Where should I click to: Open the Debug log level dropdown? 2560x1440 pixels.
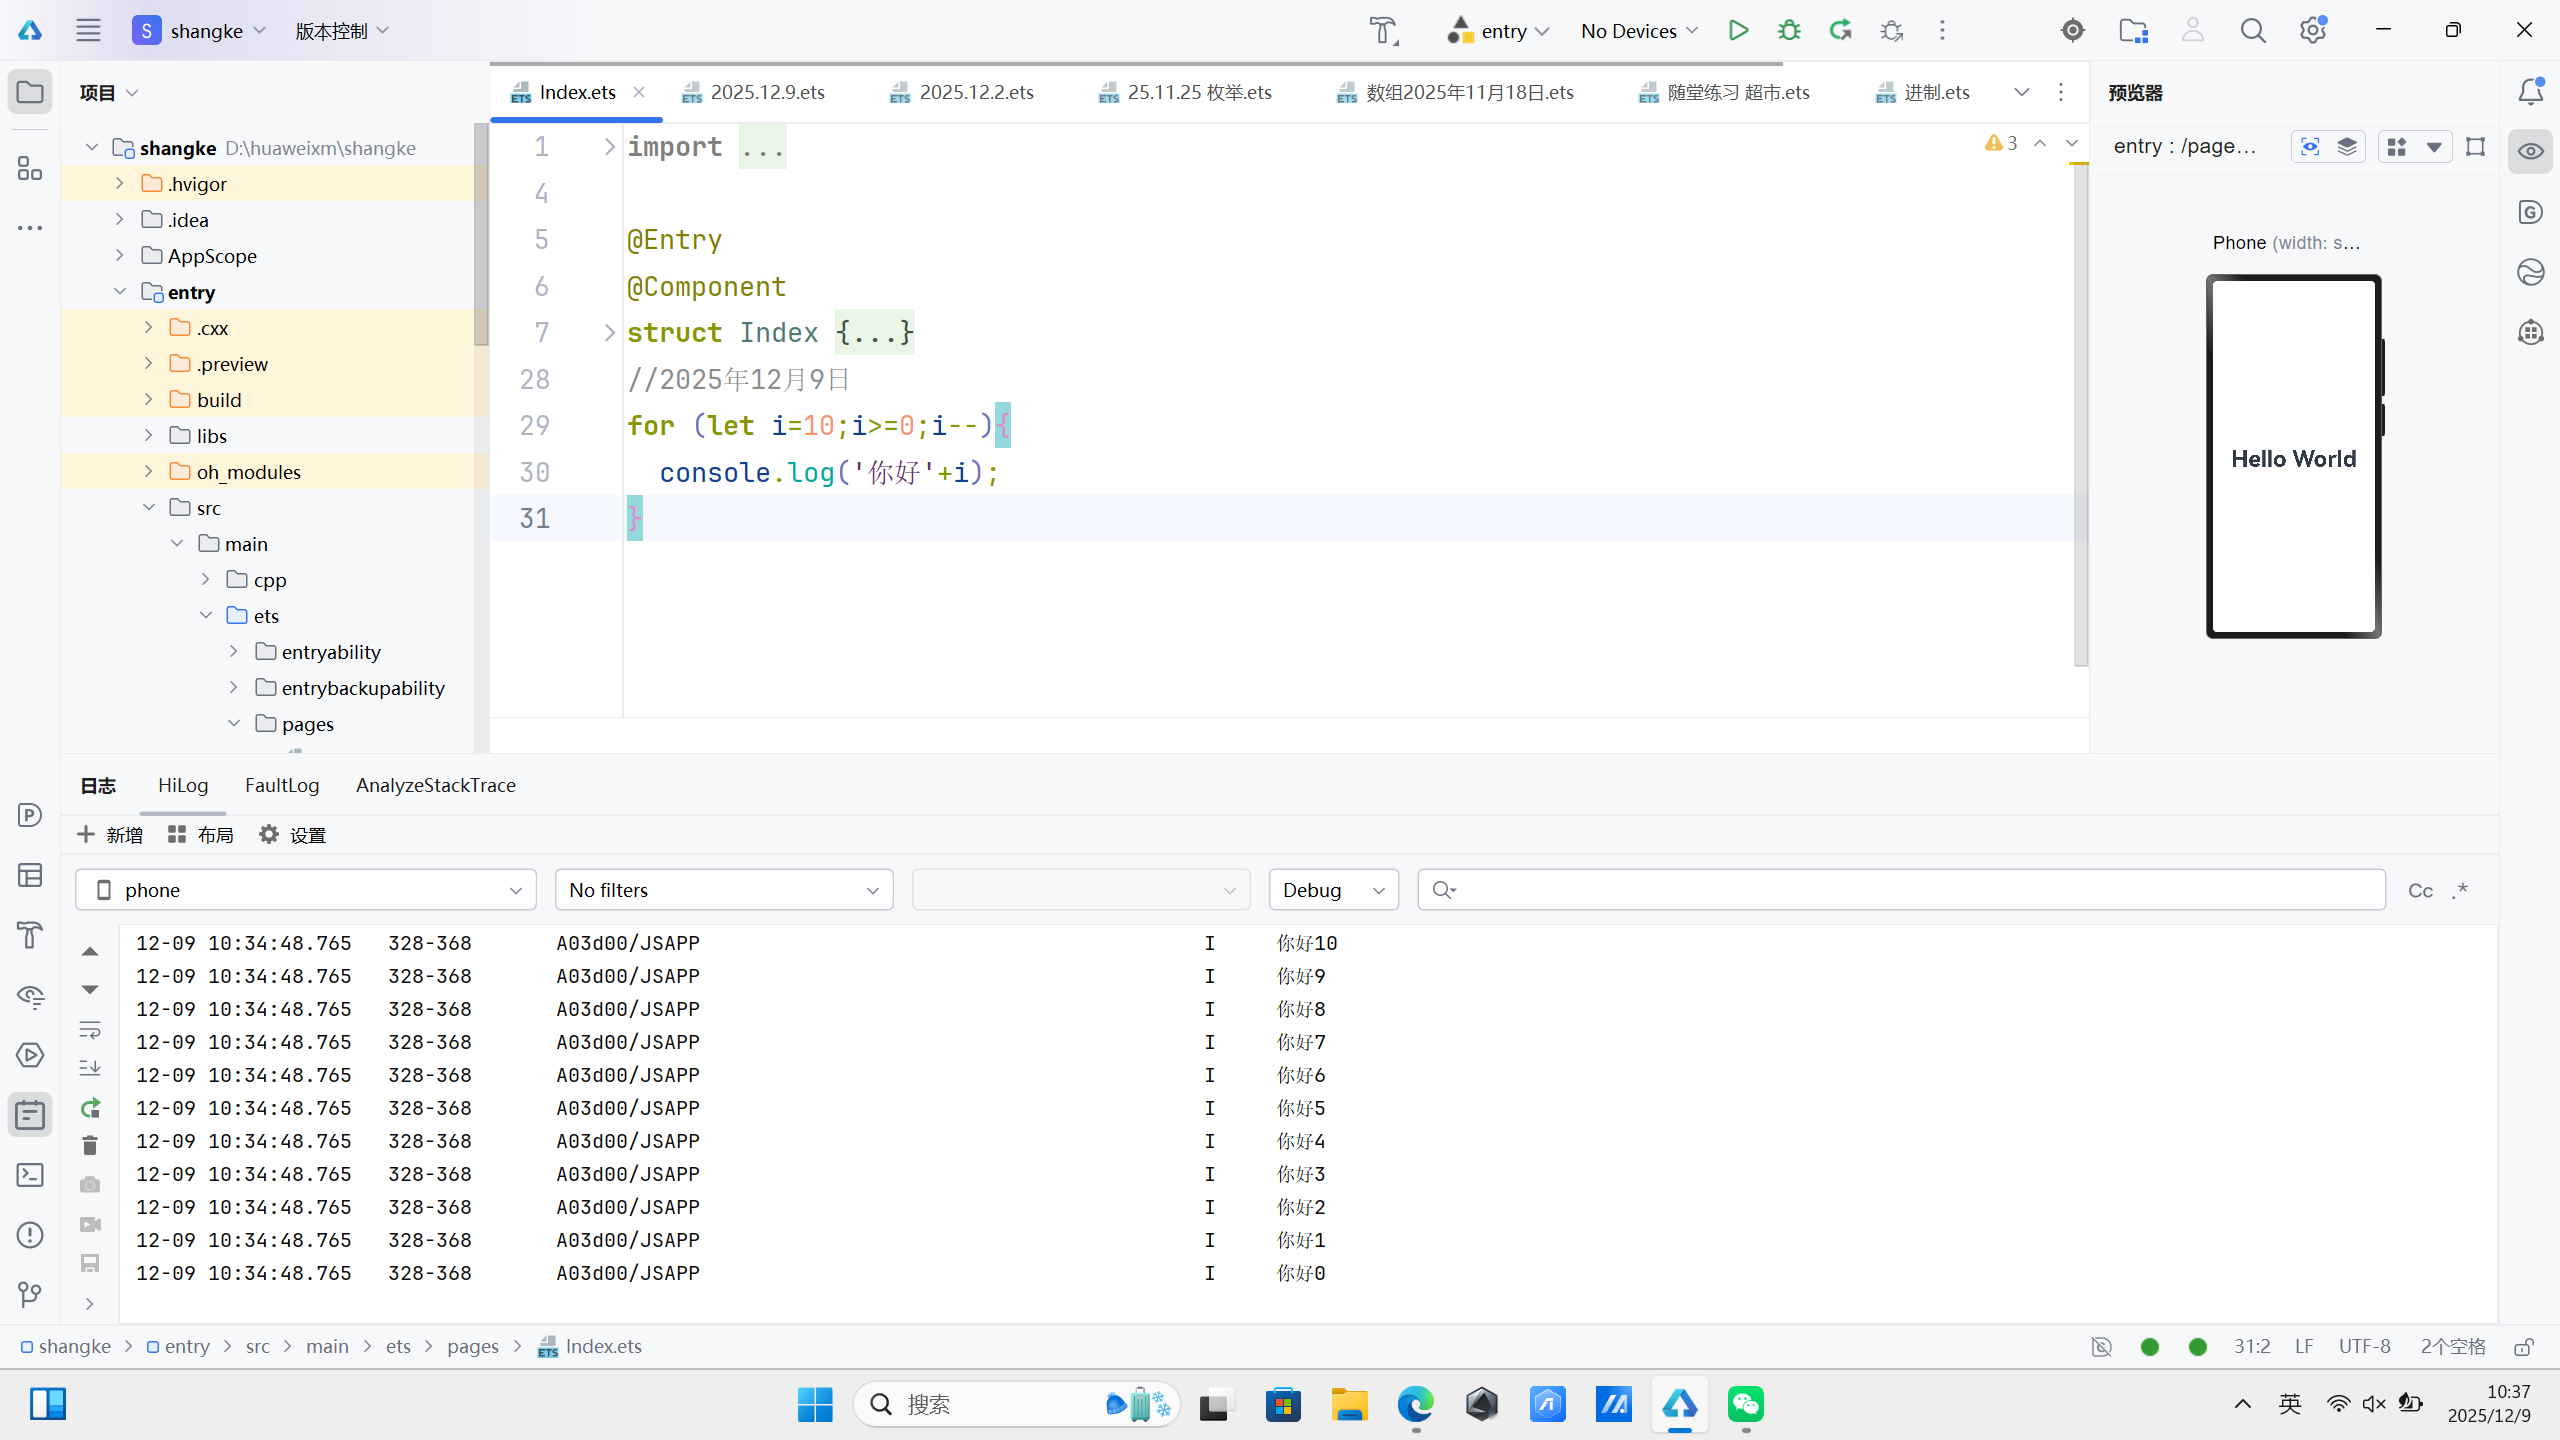click(x=1333, y=890)
